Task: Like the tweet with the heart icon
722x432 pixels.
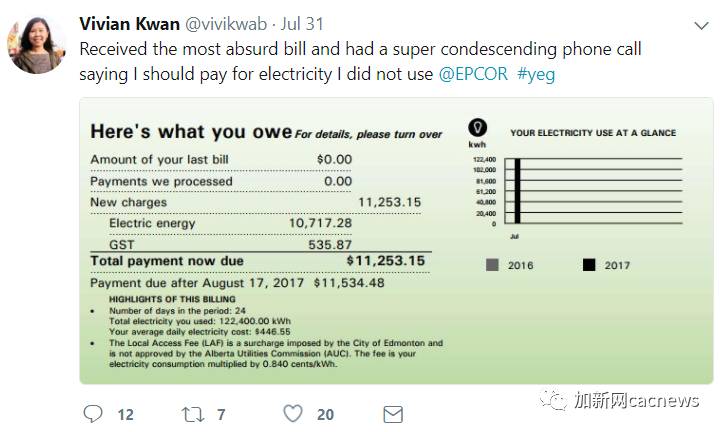Action: tap(293, 413)
